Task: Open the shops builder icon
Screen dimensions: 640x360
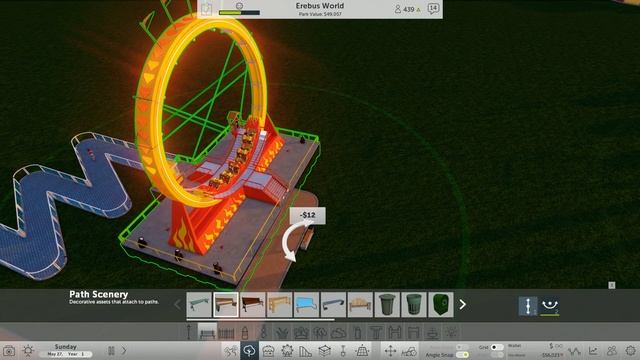Action: pyautogui.click(x=268, y=351)
